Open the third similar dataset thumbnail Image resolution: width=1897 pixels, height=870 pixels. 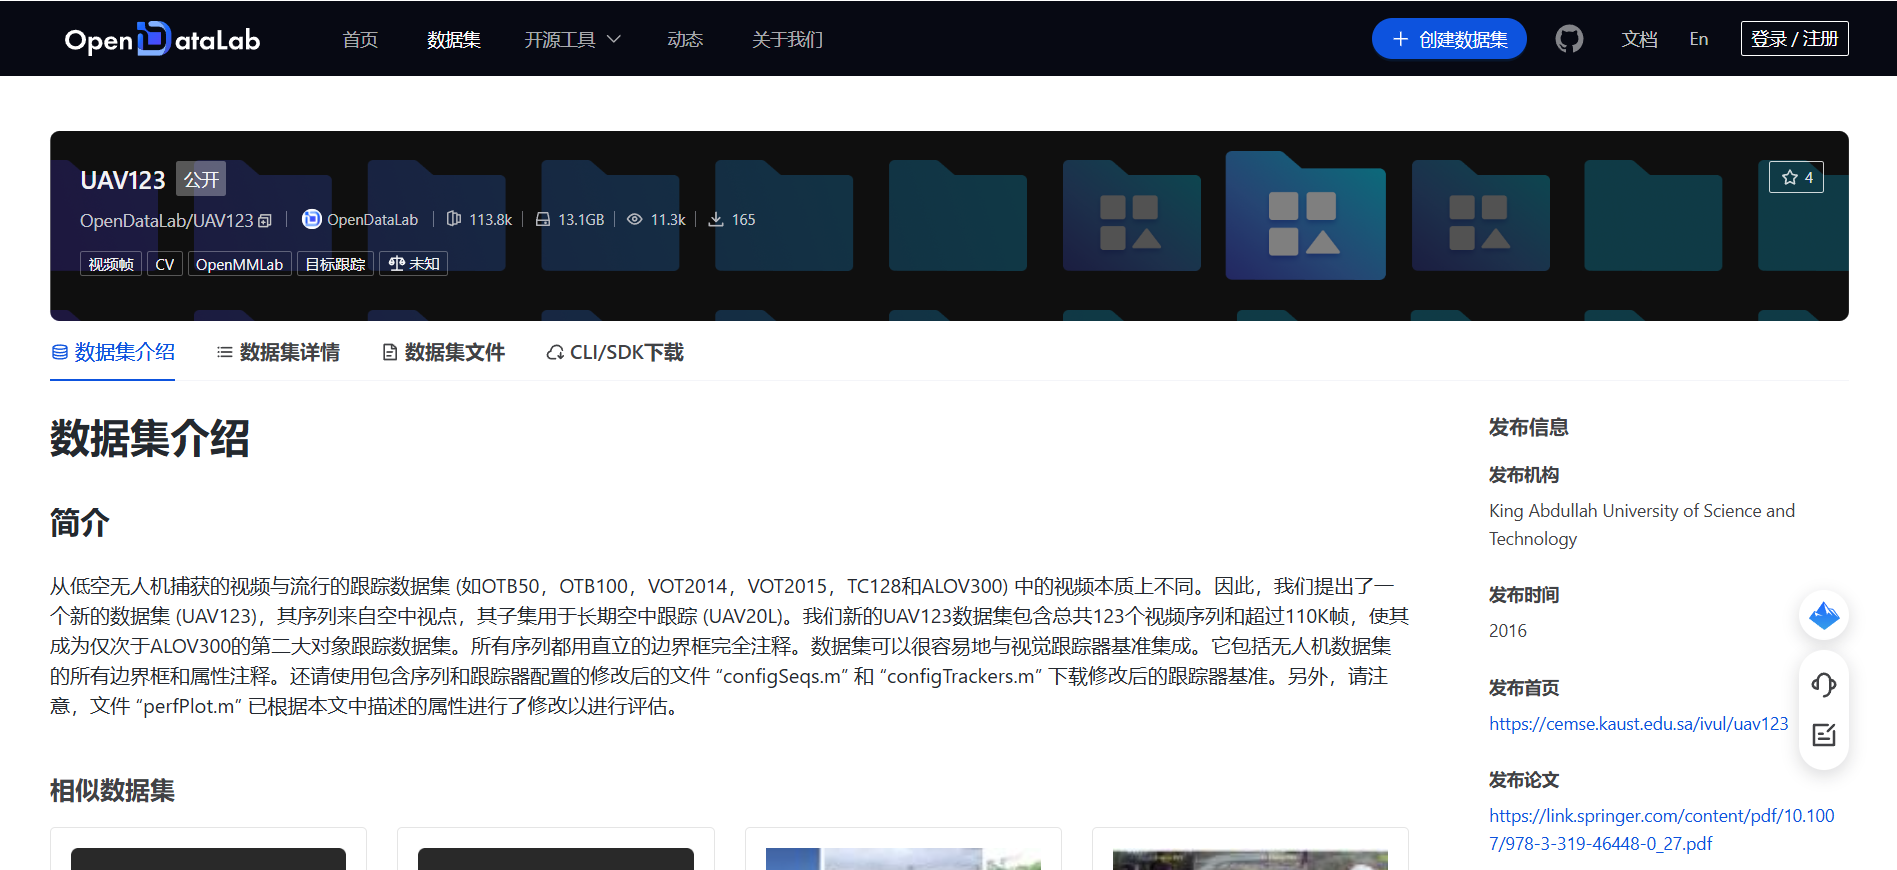click(x=903, y=858)
